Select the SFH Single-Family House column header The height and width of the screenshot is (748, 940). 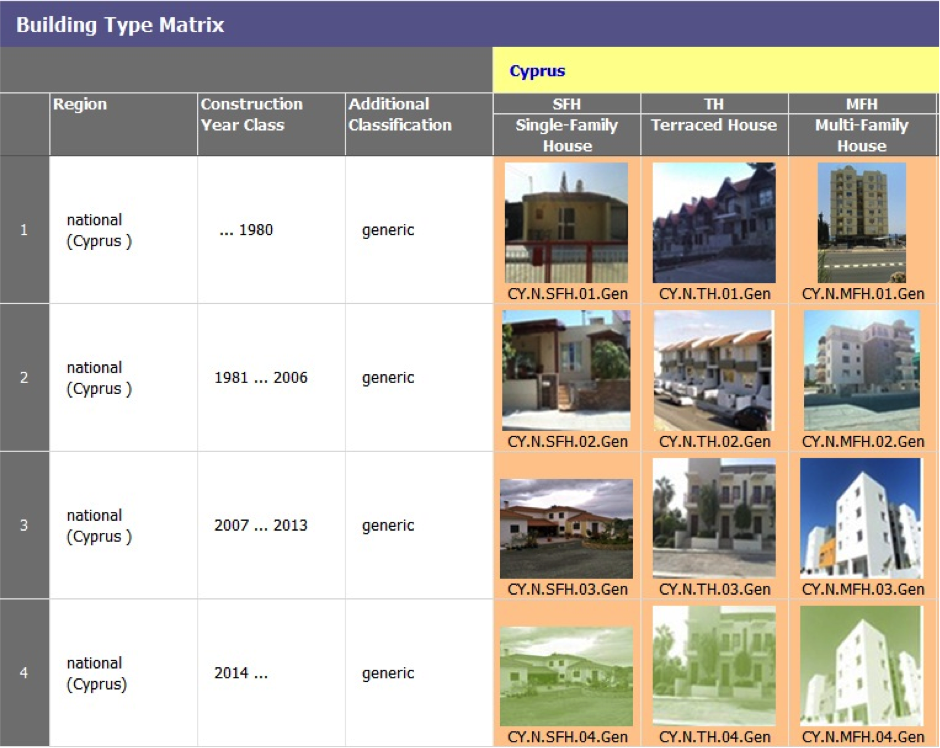click(566, 125)
